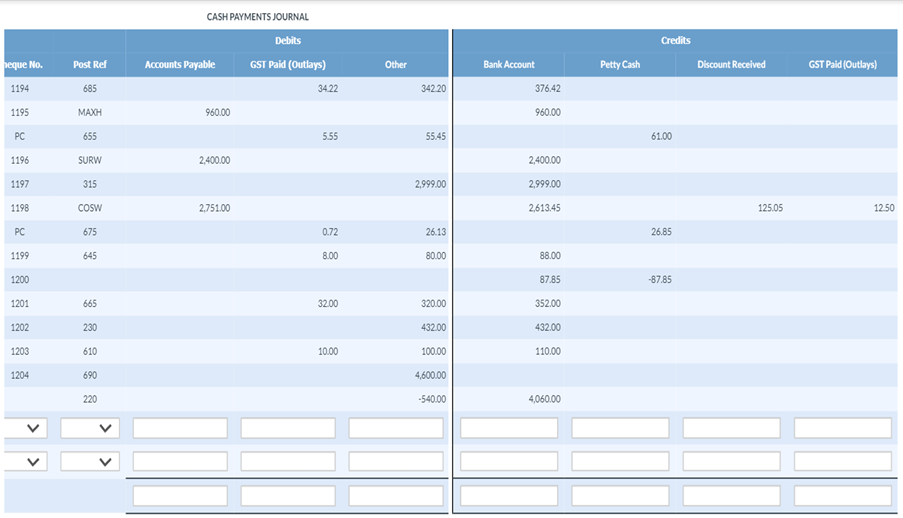Click the debit GST Paid total field
Screen dimensions: 903x518
click(288, 496)
